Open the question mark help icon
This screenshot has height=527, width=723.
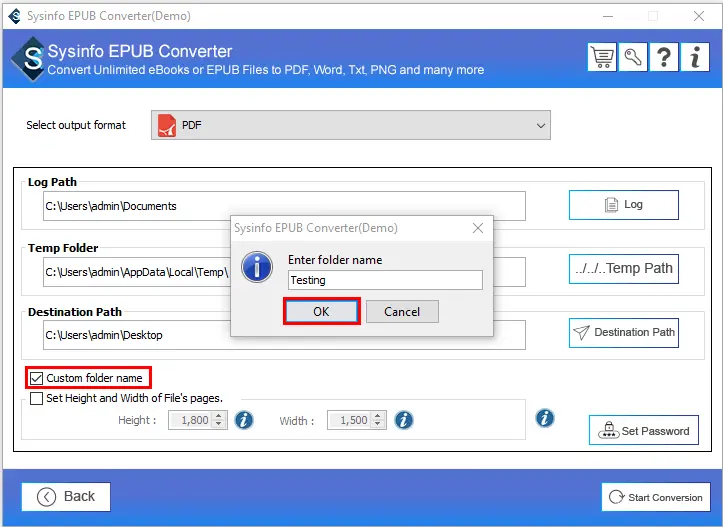(664, 57)
